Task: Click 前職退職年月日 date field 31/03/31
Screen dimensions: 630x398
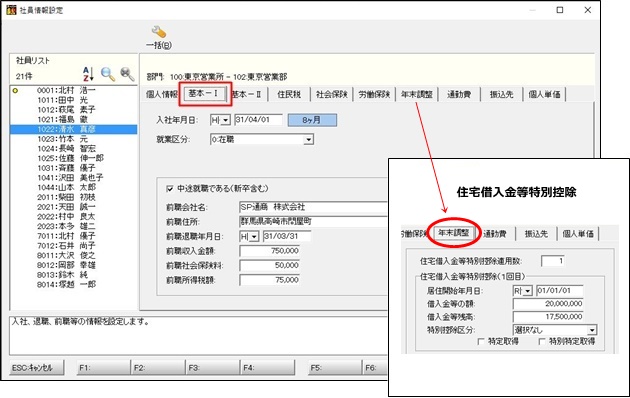Action: pos(287,236)
